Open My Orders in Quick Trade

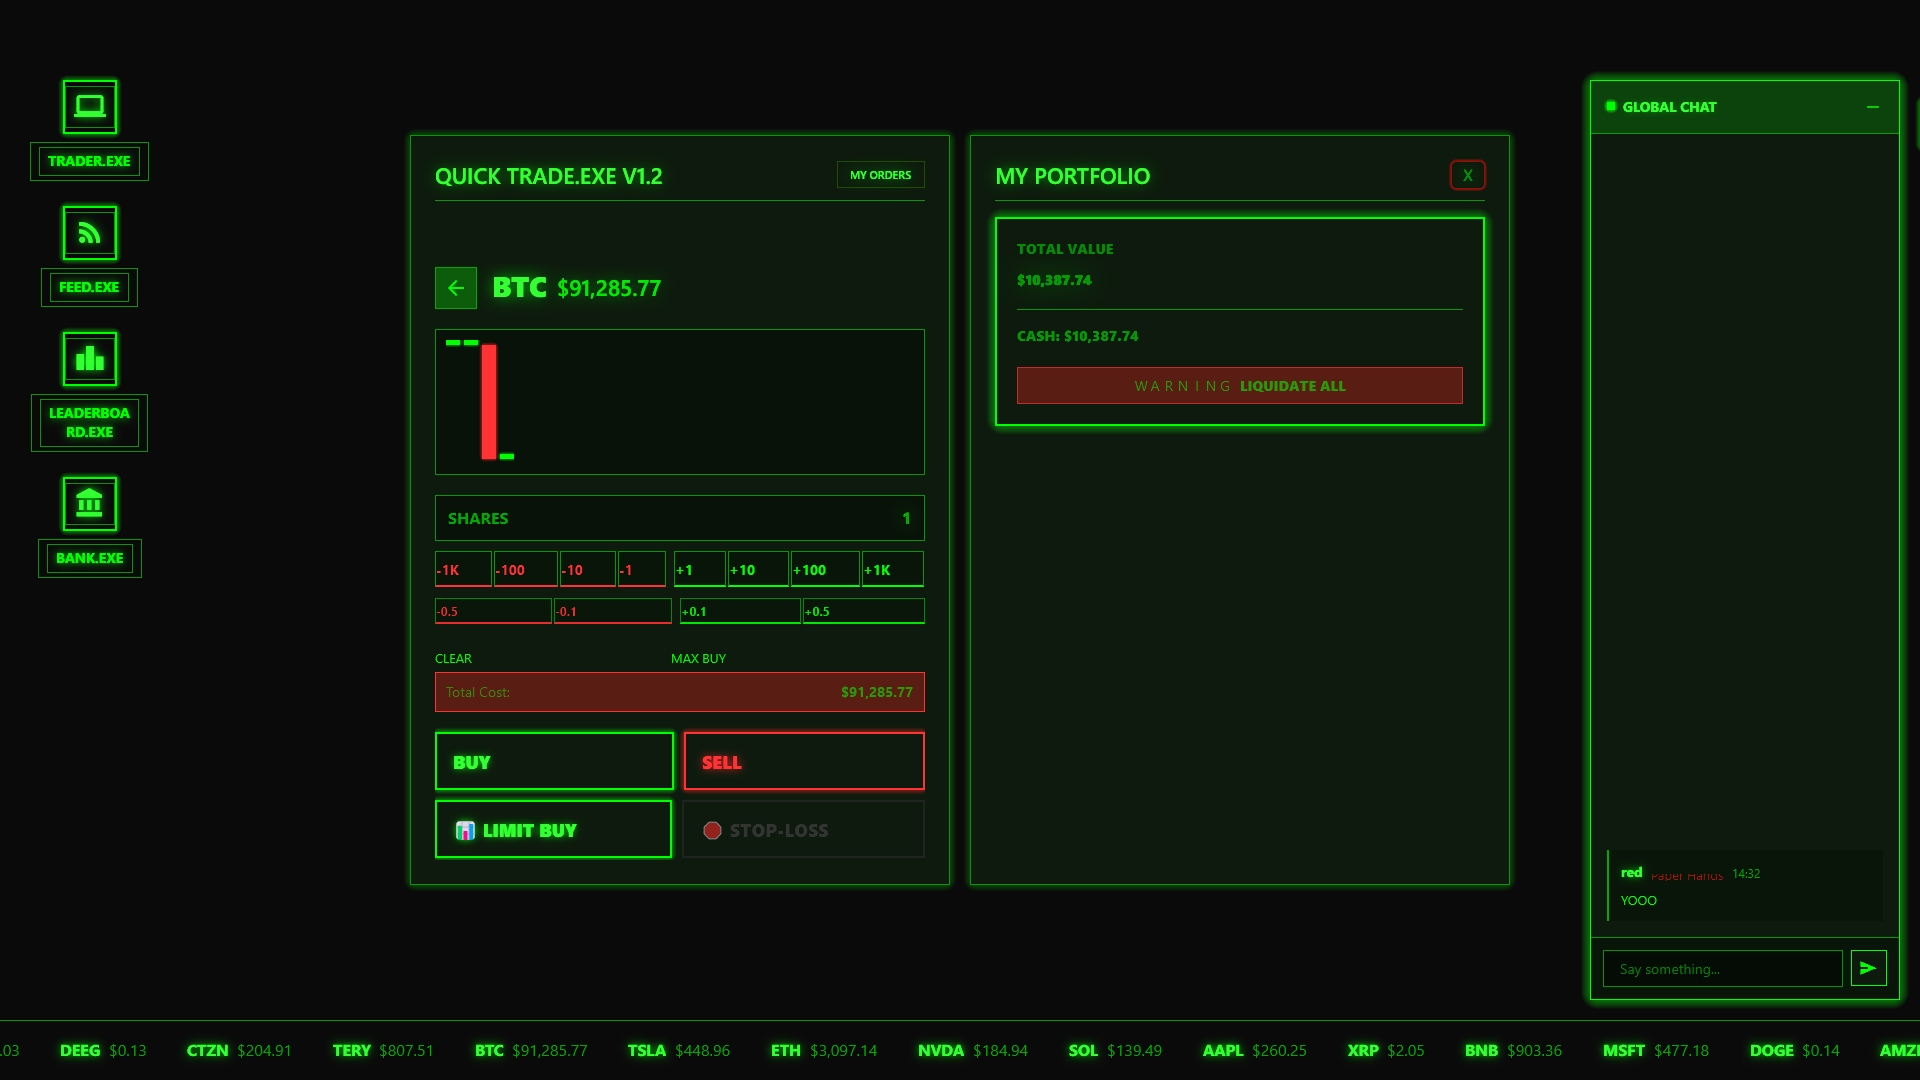880,175
